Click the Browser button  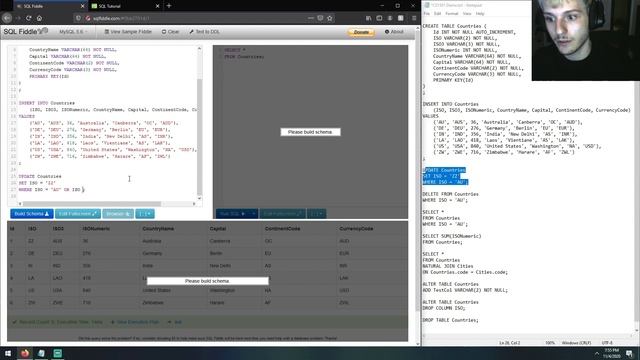click(x=118, y=214)
